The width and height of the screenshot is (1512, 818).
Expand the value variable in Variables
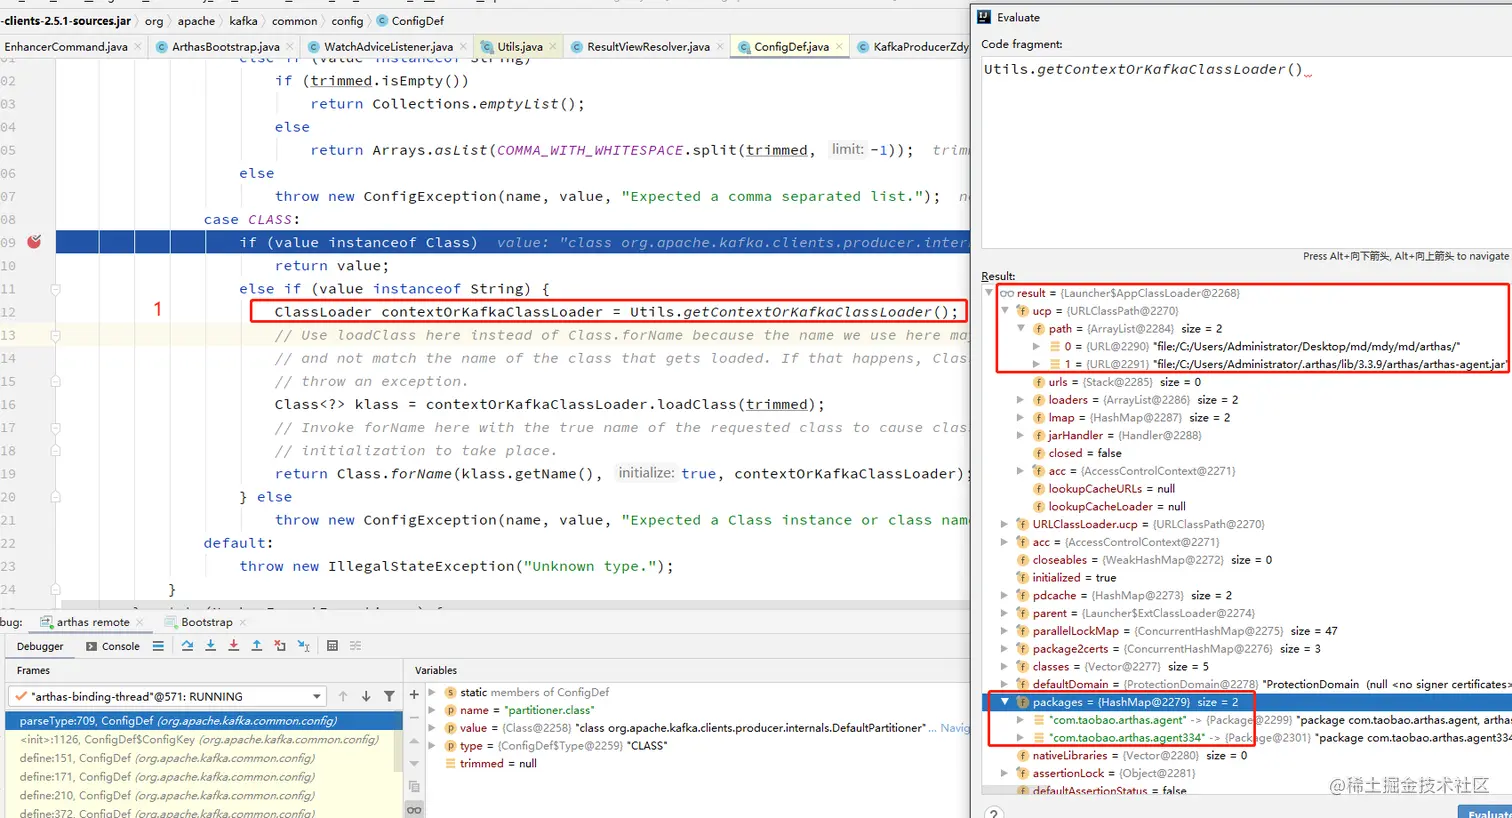coord(432,728)
